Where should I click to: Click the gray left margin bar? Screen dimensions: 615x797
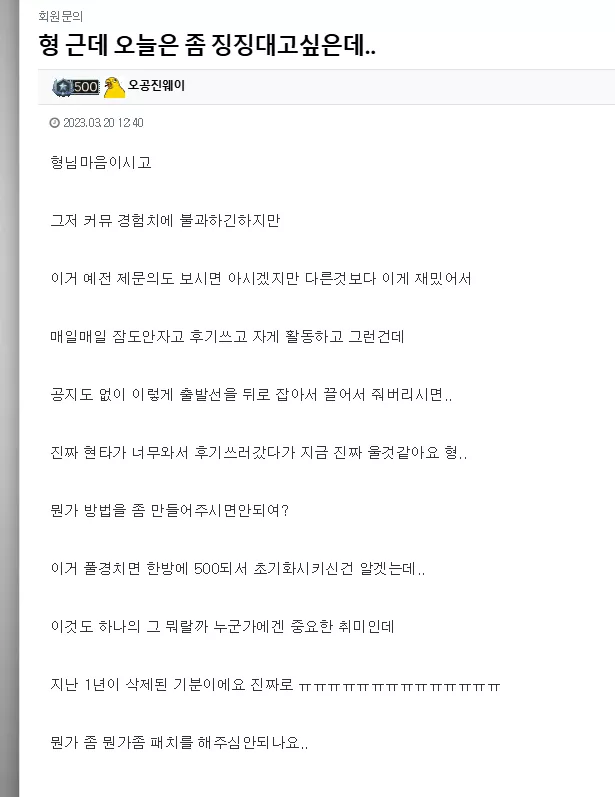[10, 398]
